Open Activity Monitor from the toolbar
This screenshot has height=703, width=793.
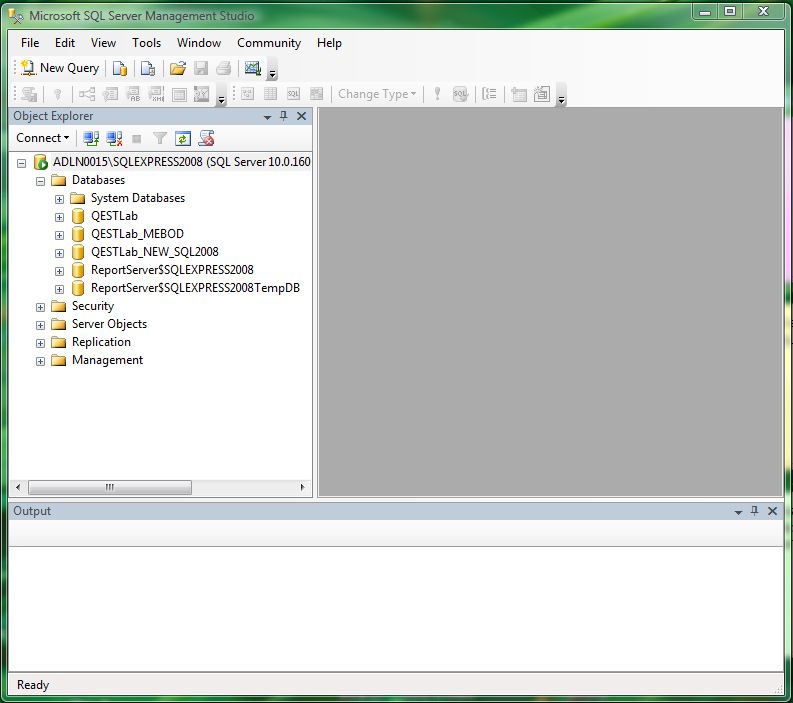(x=252, y=68)
